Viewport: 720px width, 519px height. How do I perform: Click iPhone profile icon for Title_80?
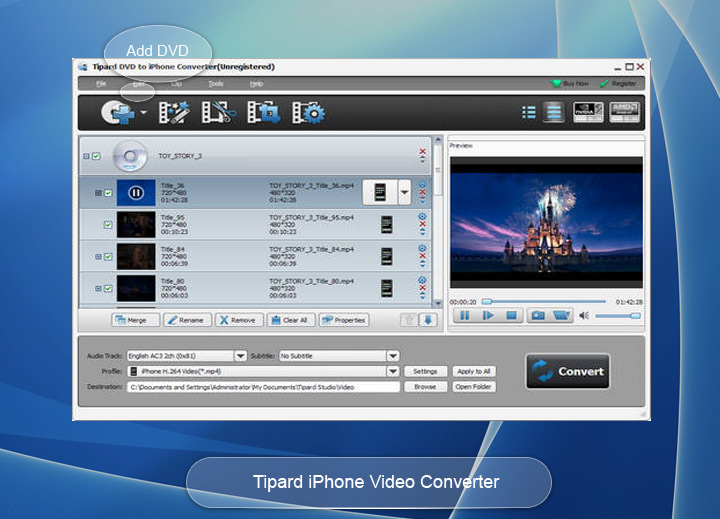click(x=387, y=288)
